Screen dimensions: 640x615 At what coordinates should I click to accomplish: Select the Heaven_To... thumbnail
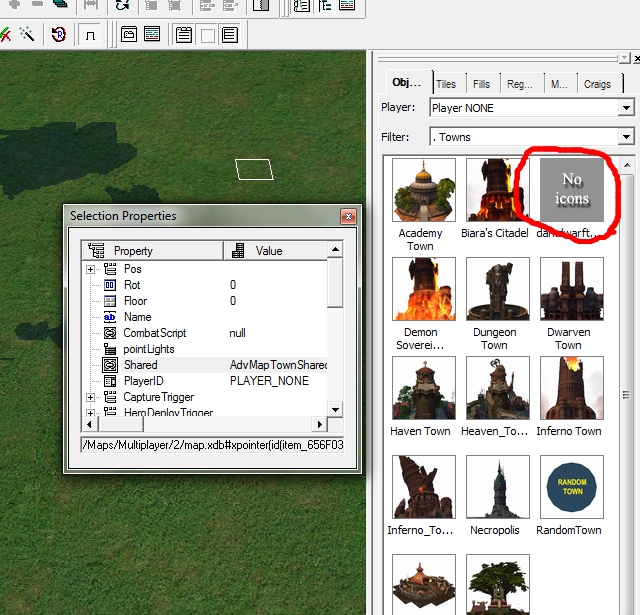pyautogui.click(x=498, y=388)
